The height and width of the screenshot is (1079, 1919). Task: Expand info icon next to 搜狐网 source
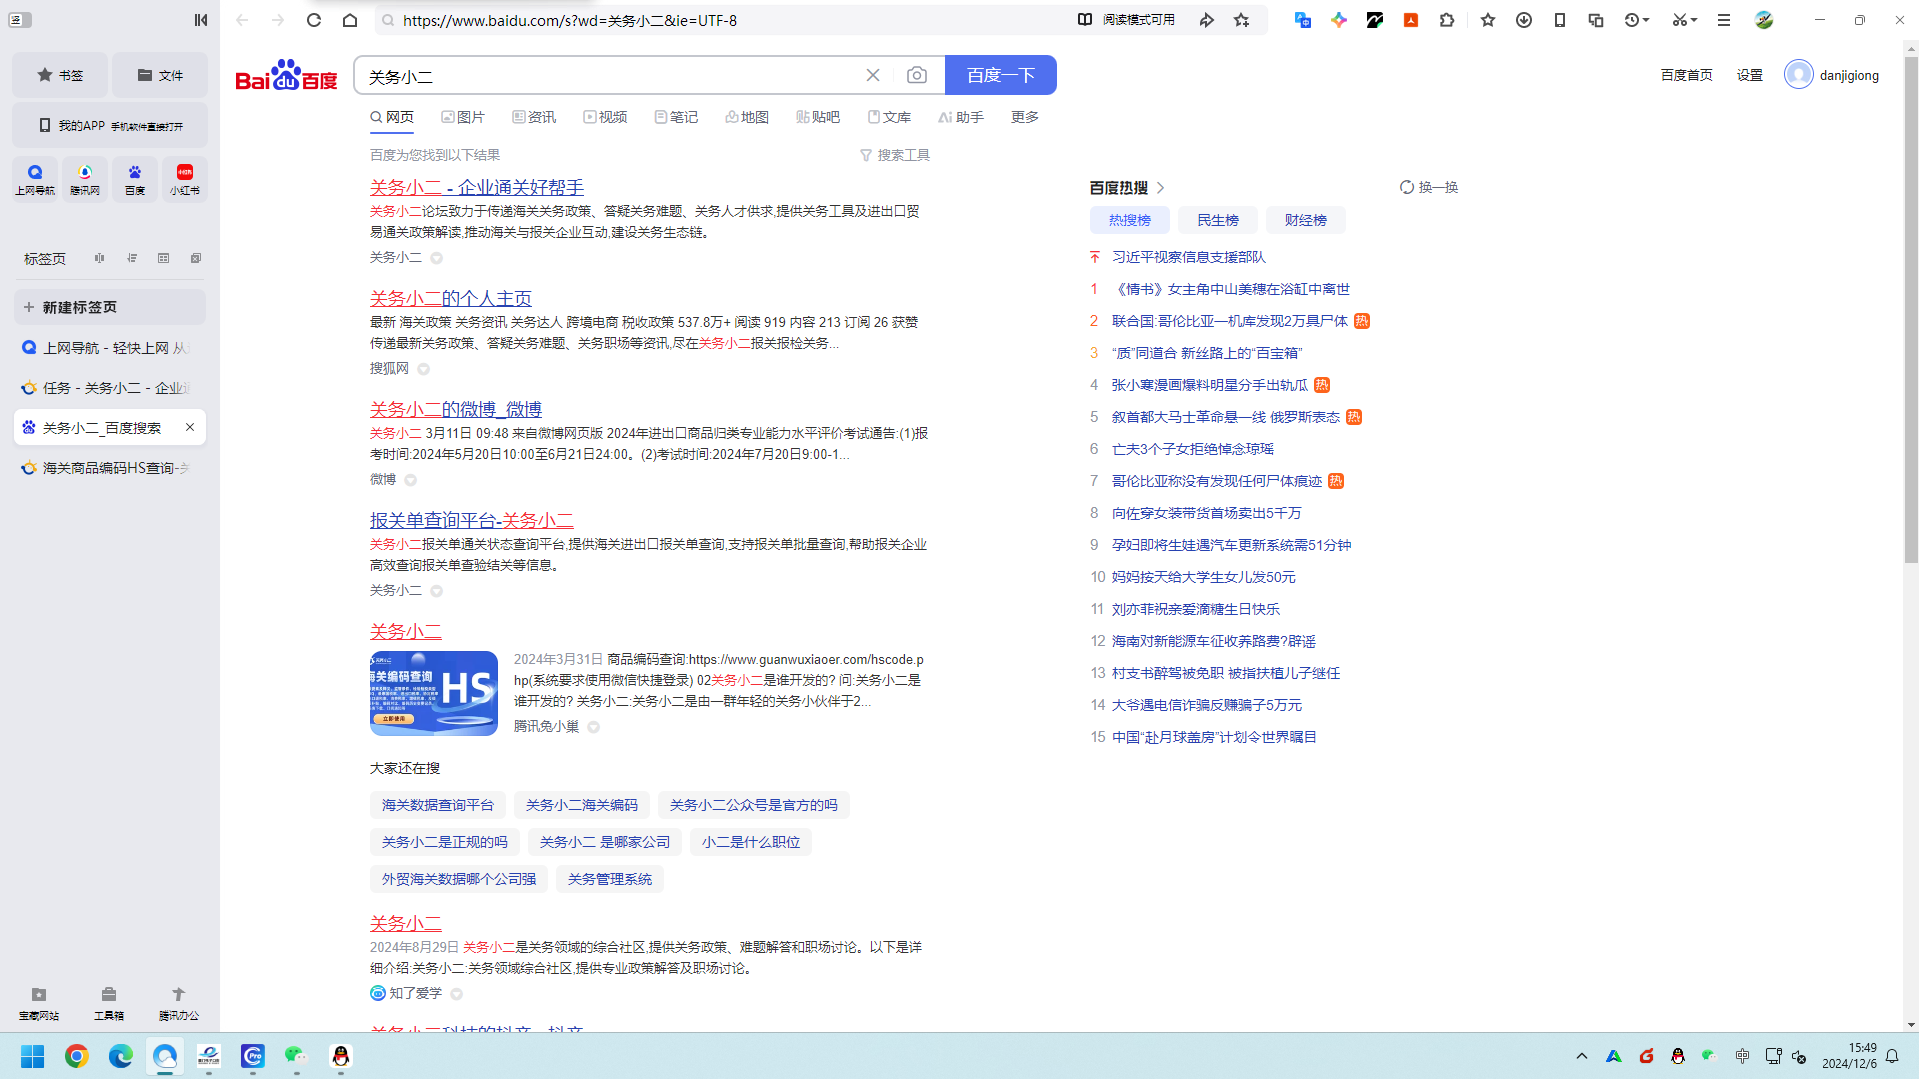[x=424, y=369]
